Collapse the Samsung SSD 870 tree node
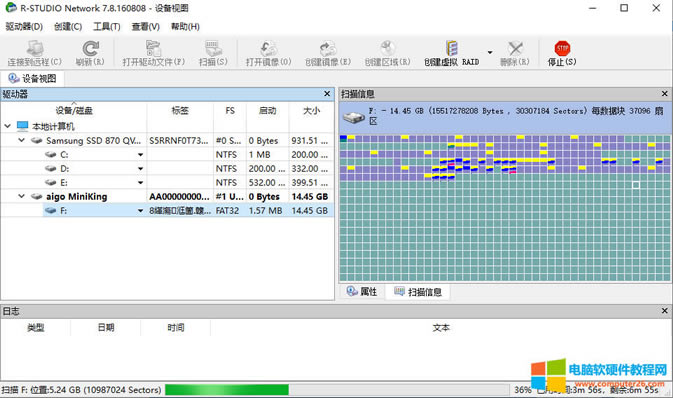Screen dimensions: 673x398 click(21, 140)
